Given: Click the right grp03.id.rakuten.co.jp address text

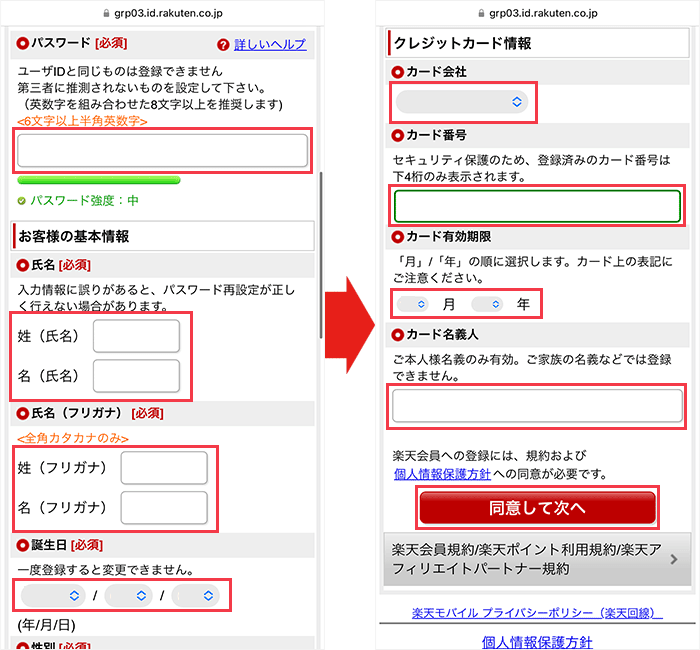Looking at the screenshot, I should (x=543, y=13).
